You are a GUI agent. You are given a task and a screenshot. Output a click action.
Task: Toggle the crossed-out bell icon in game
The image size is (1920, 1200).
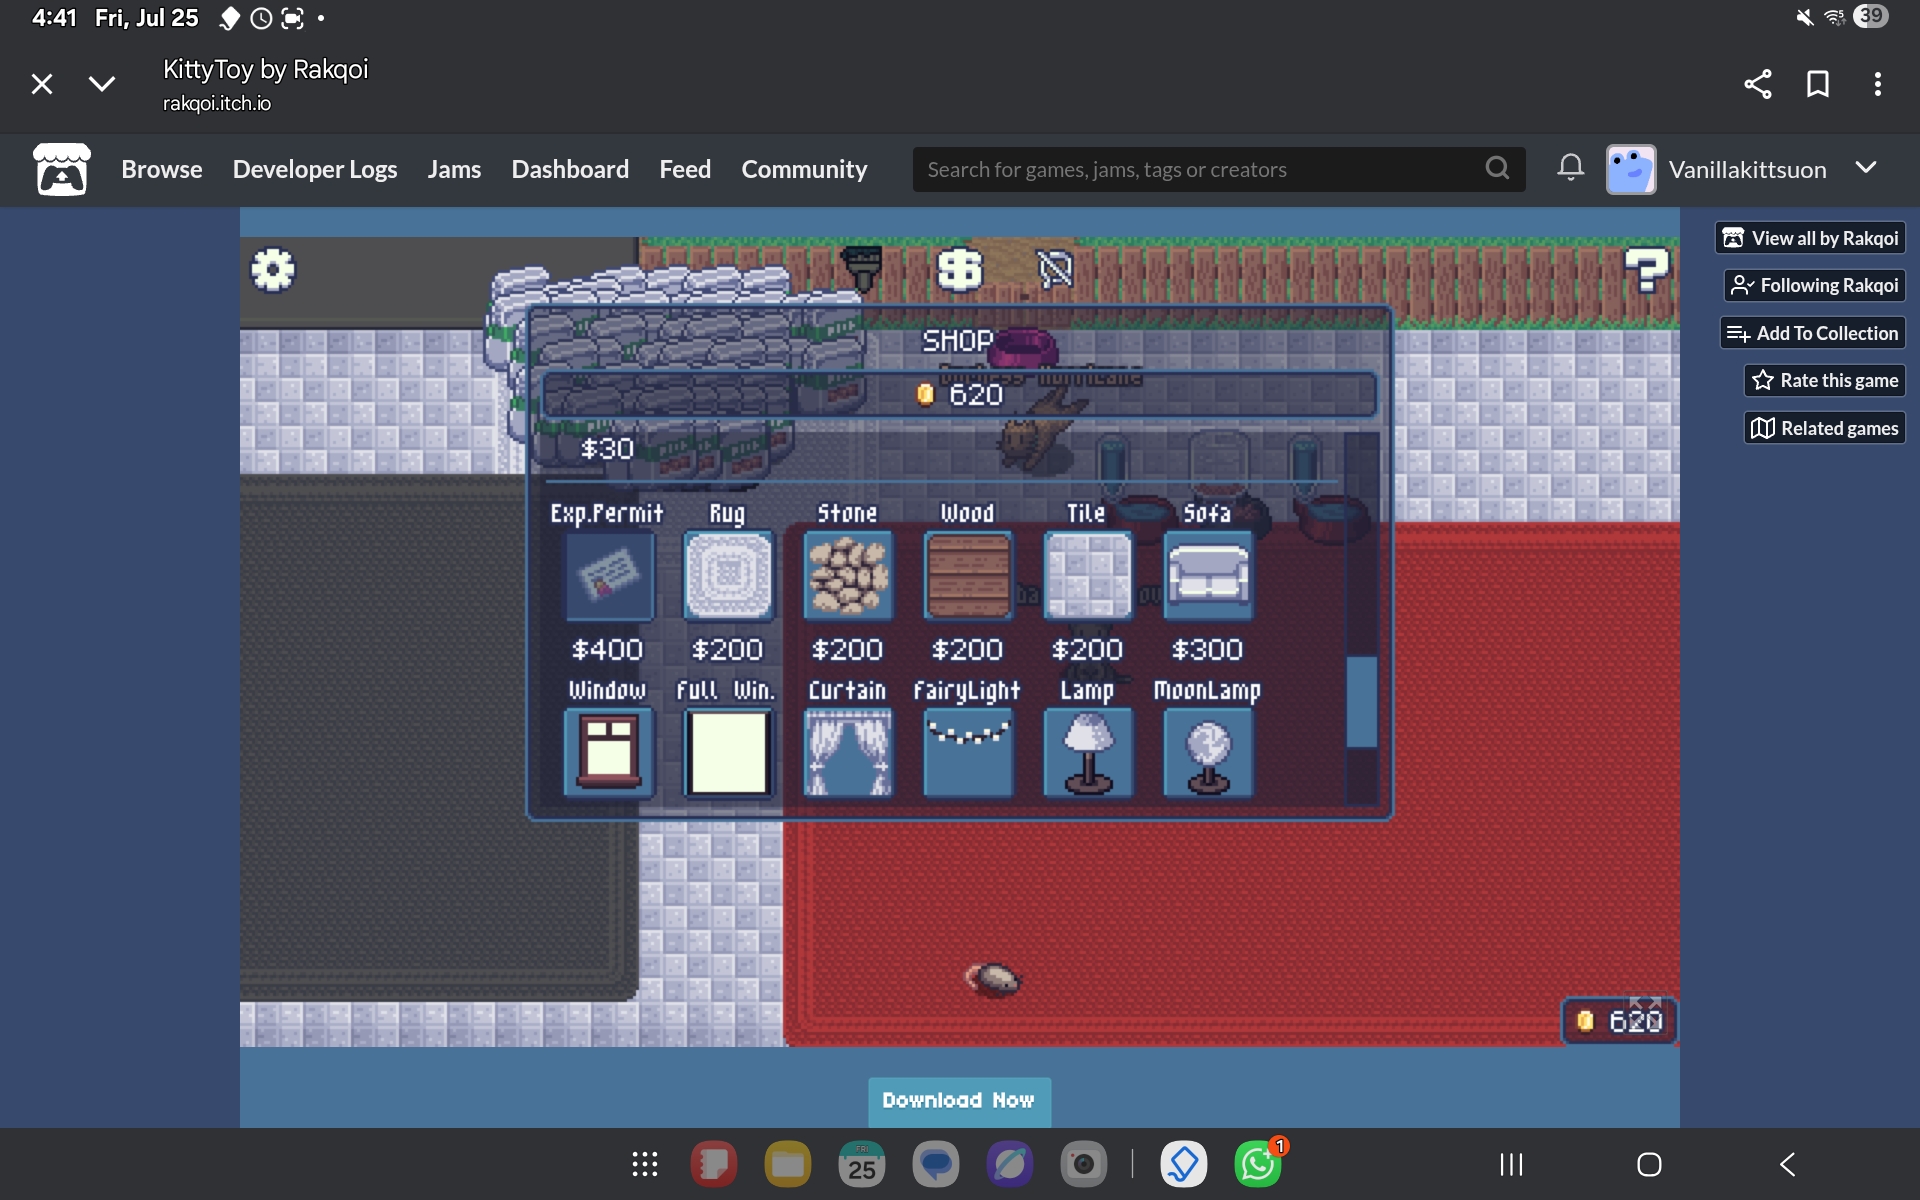point(1055,269)
